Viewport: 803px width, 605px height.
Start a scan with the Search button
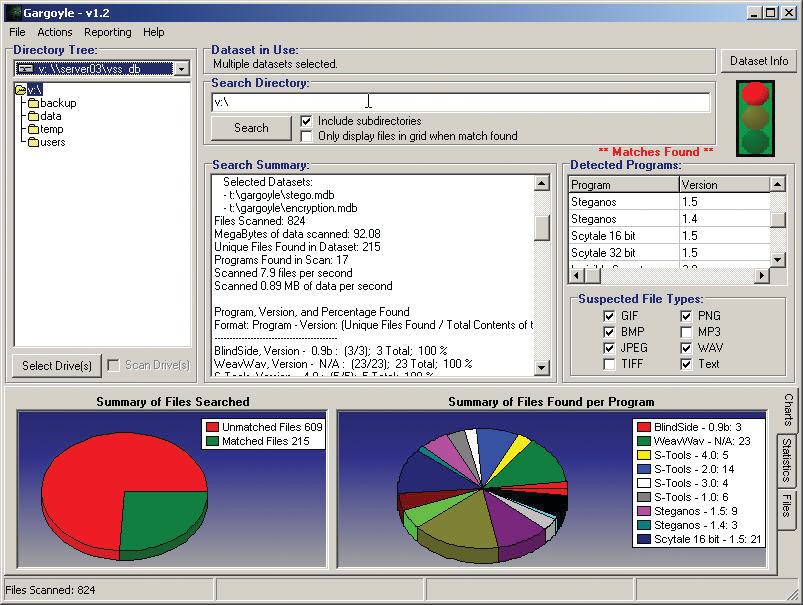click(x=250, y=128)
